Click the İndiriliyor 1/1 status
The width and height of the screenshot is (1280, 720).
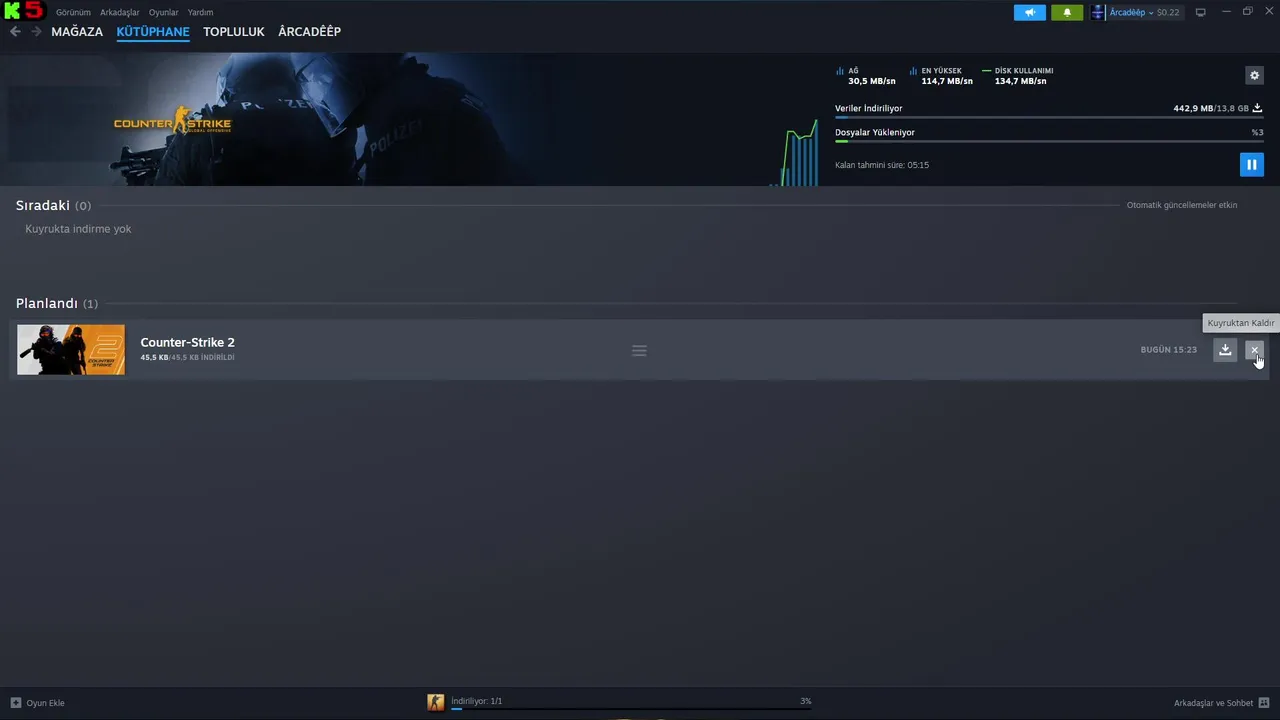click(477, 701)
